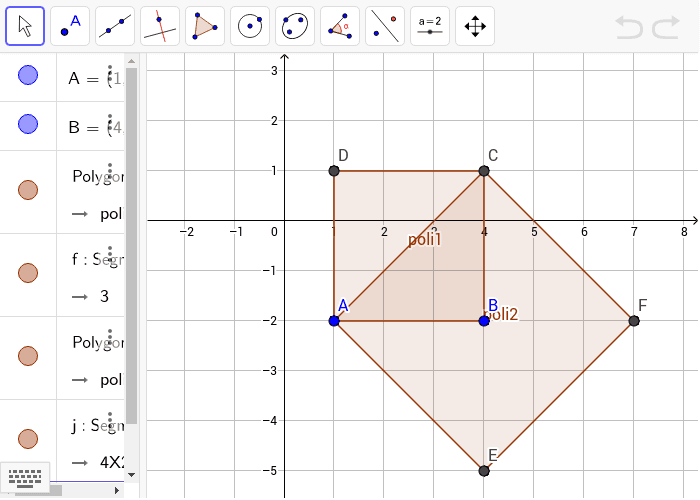Viewport: 700px width, 500px height.
Task: Open more options for first Polygon row
Action: [x=110, y=171]
